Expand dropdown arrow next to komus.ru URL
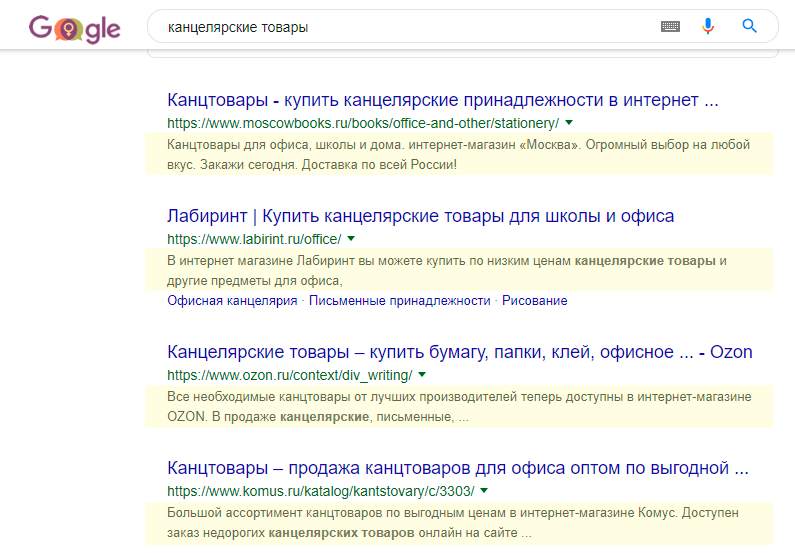 point(484,491)
